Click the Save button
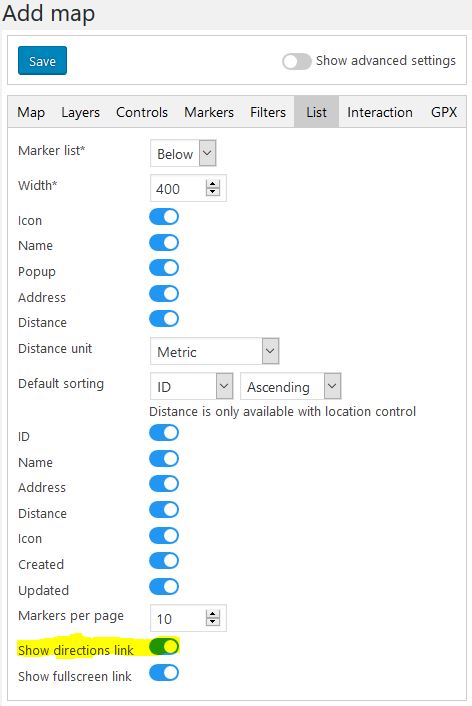The image size is (472, 706). tap(42, 60)
